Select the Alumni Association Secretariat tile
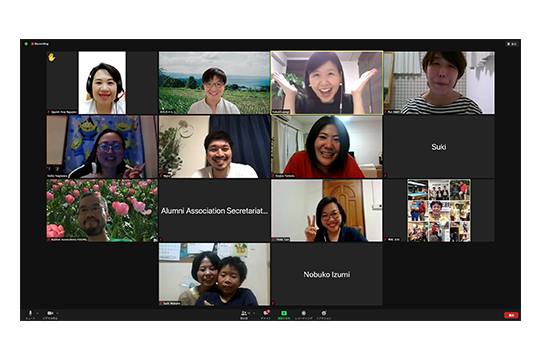The image size is (540, 360). [214, 210]
